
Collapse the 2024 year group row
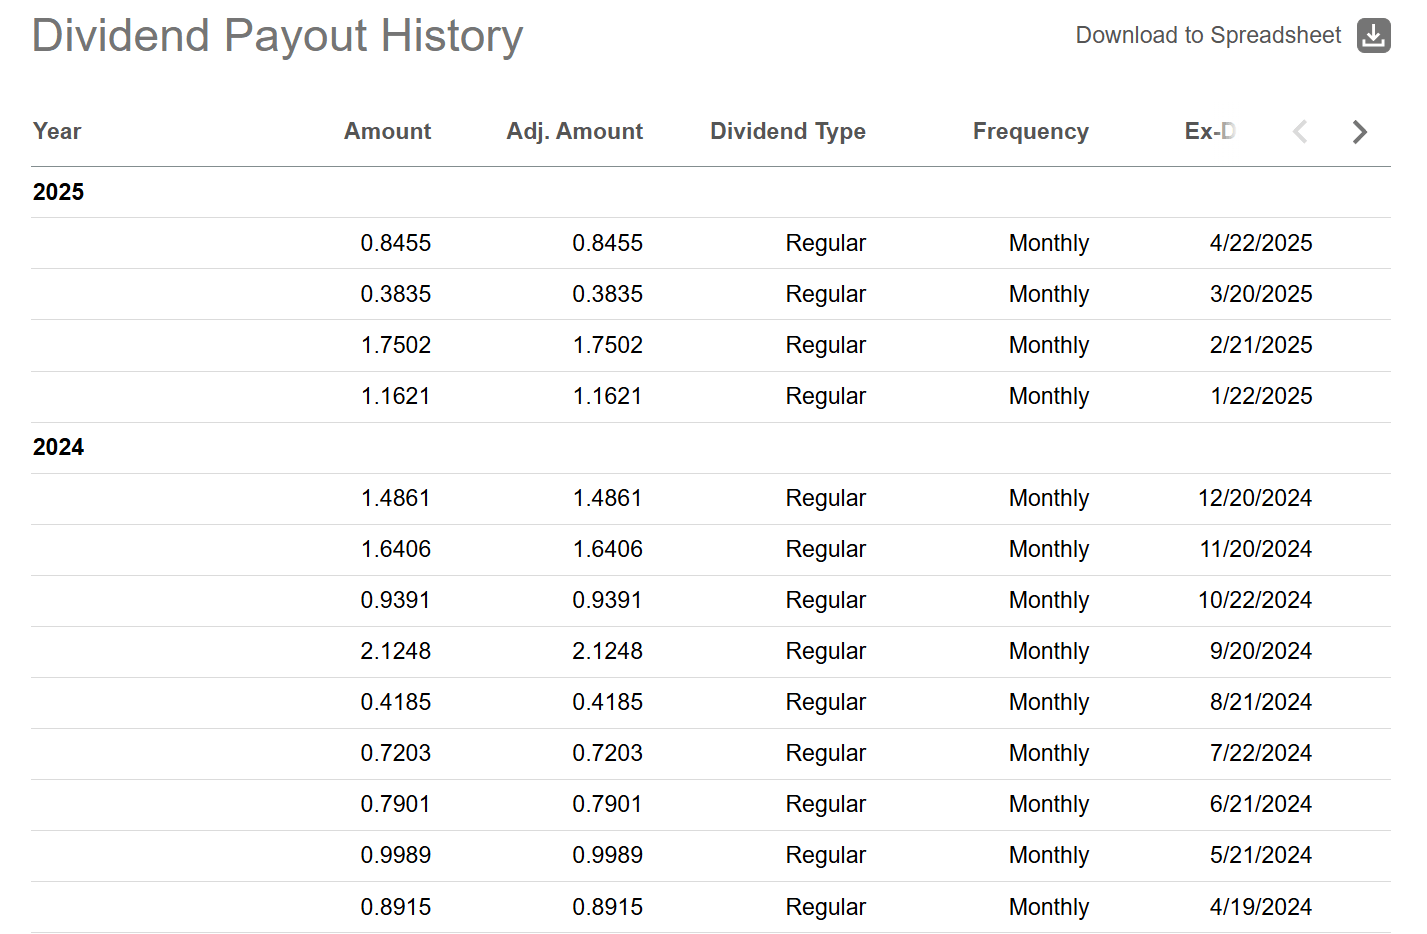[59, 447]
